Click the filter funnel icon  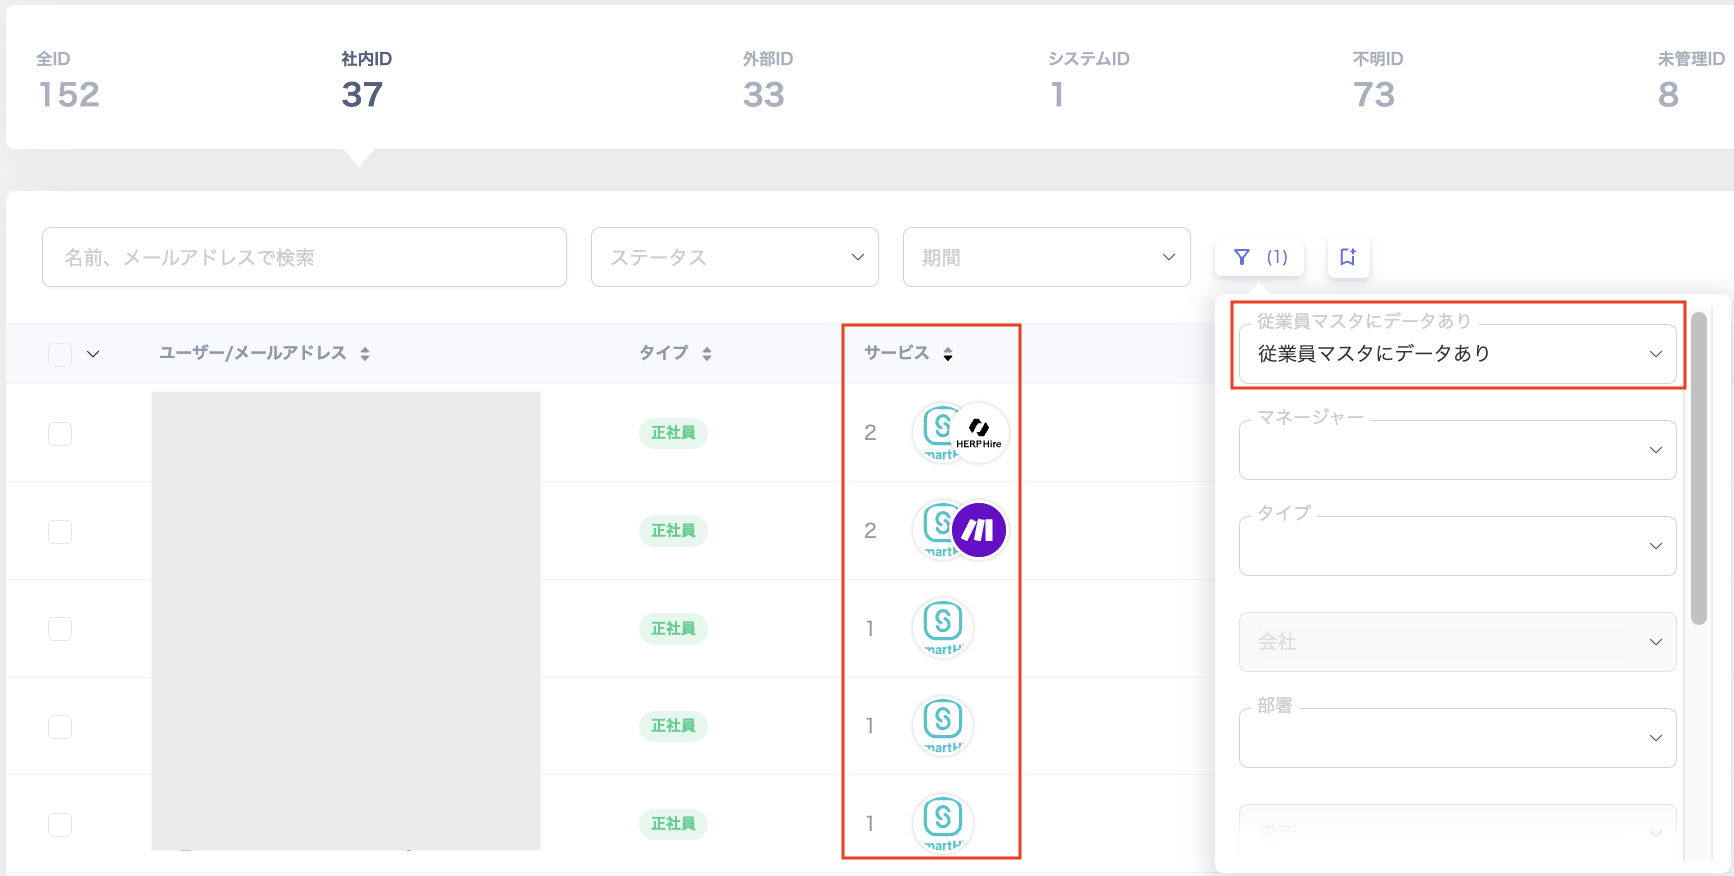(1242, 257)
